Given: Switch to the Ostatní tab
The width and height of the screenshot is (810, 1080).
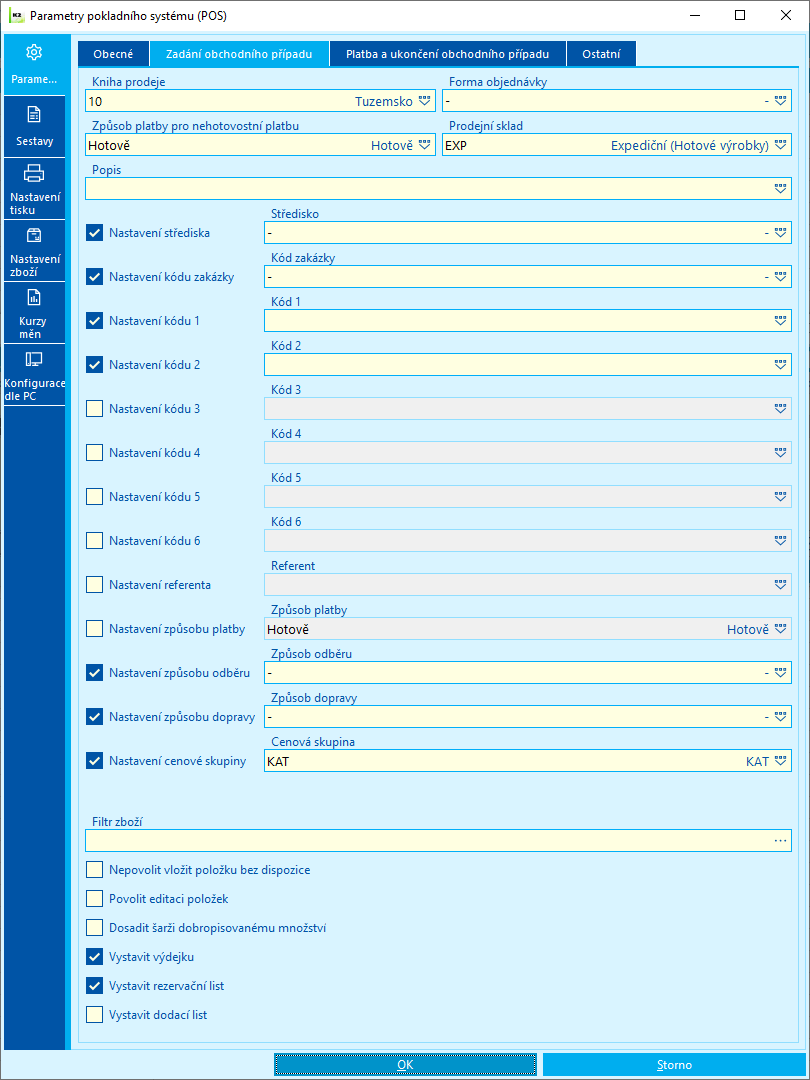Looking at the screenshot, I should click(x=601, y=54).
